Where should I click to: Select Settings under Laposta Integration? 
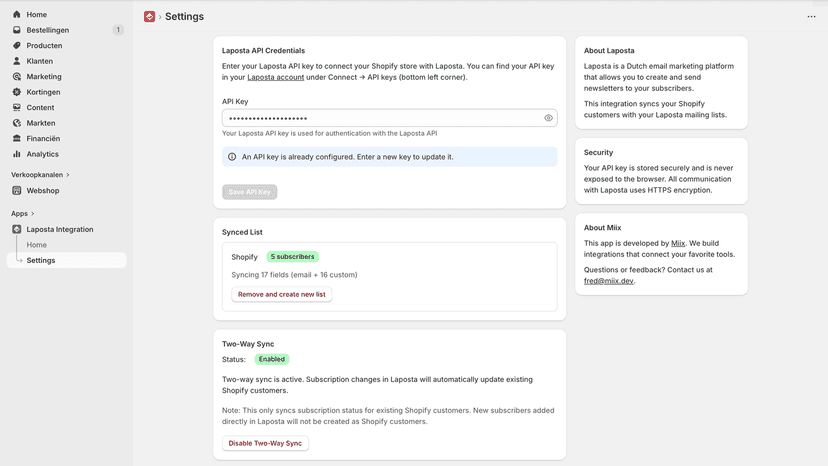[67, 260]
